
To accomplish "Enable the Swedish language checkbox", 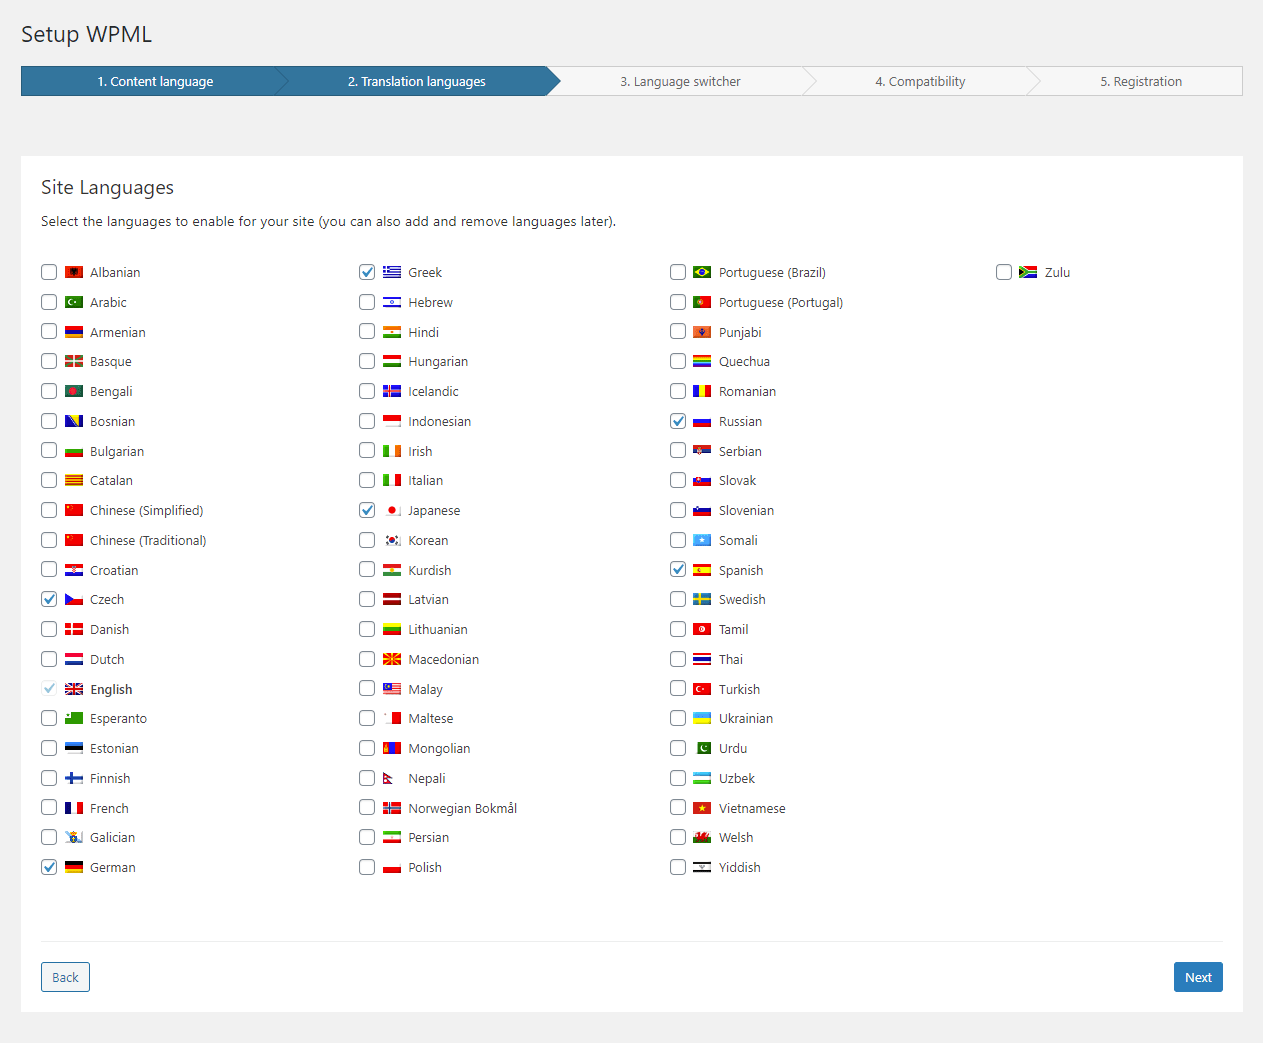I will (678, 599).
